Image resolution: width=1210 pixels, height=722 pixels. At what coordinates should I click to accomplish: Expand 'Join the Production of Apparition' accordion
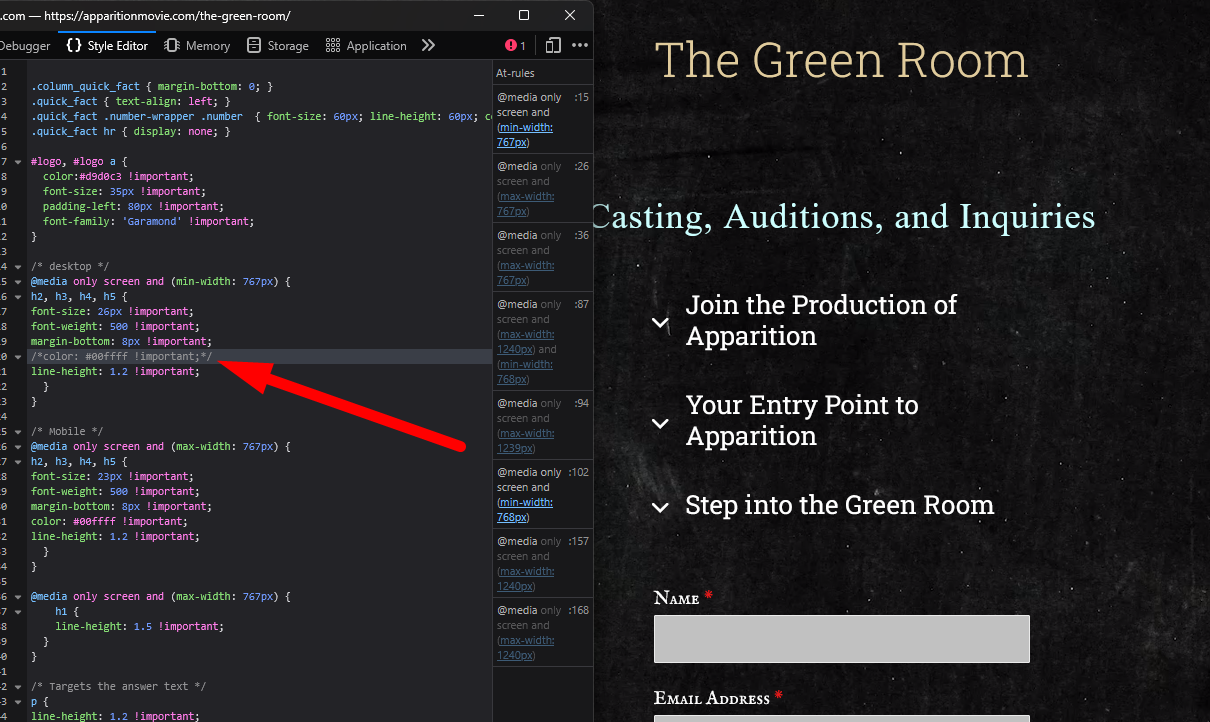pos(660,322)
